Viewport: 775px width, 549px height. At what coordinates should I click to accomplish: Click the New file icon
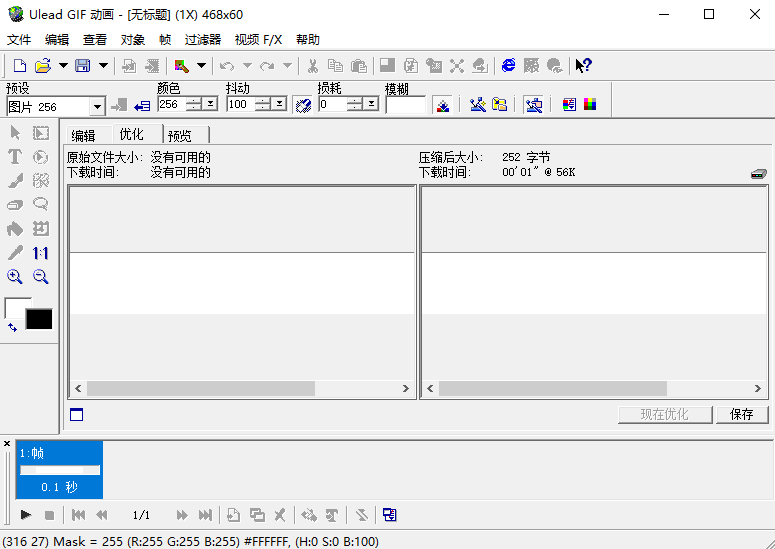click(20, 66)
